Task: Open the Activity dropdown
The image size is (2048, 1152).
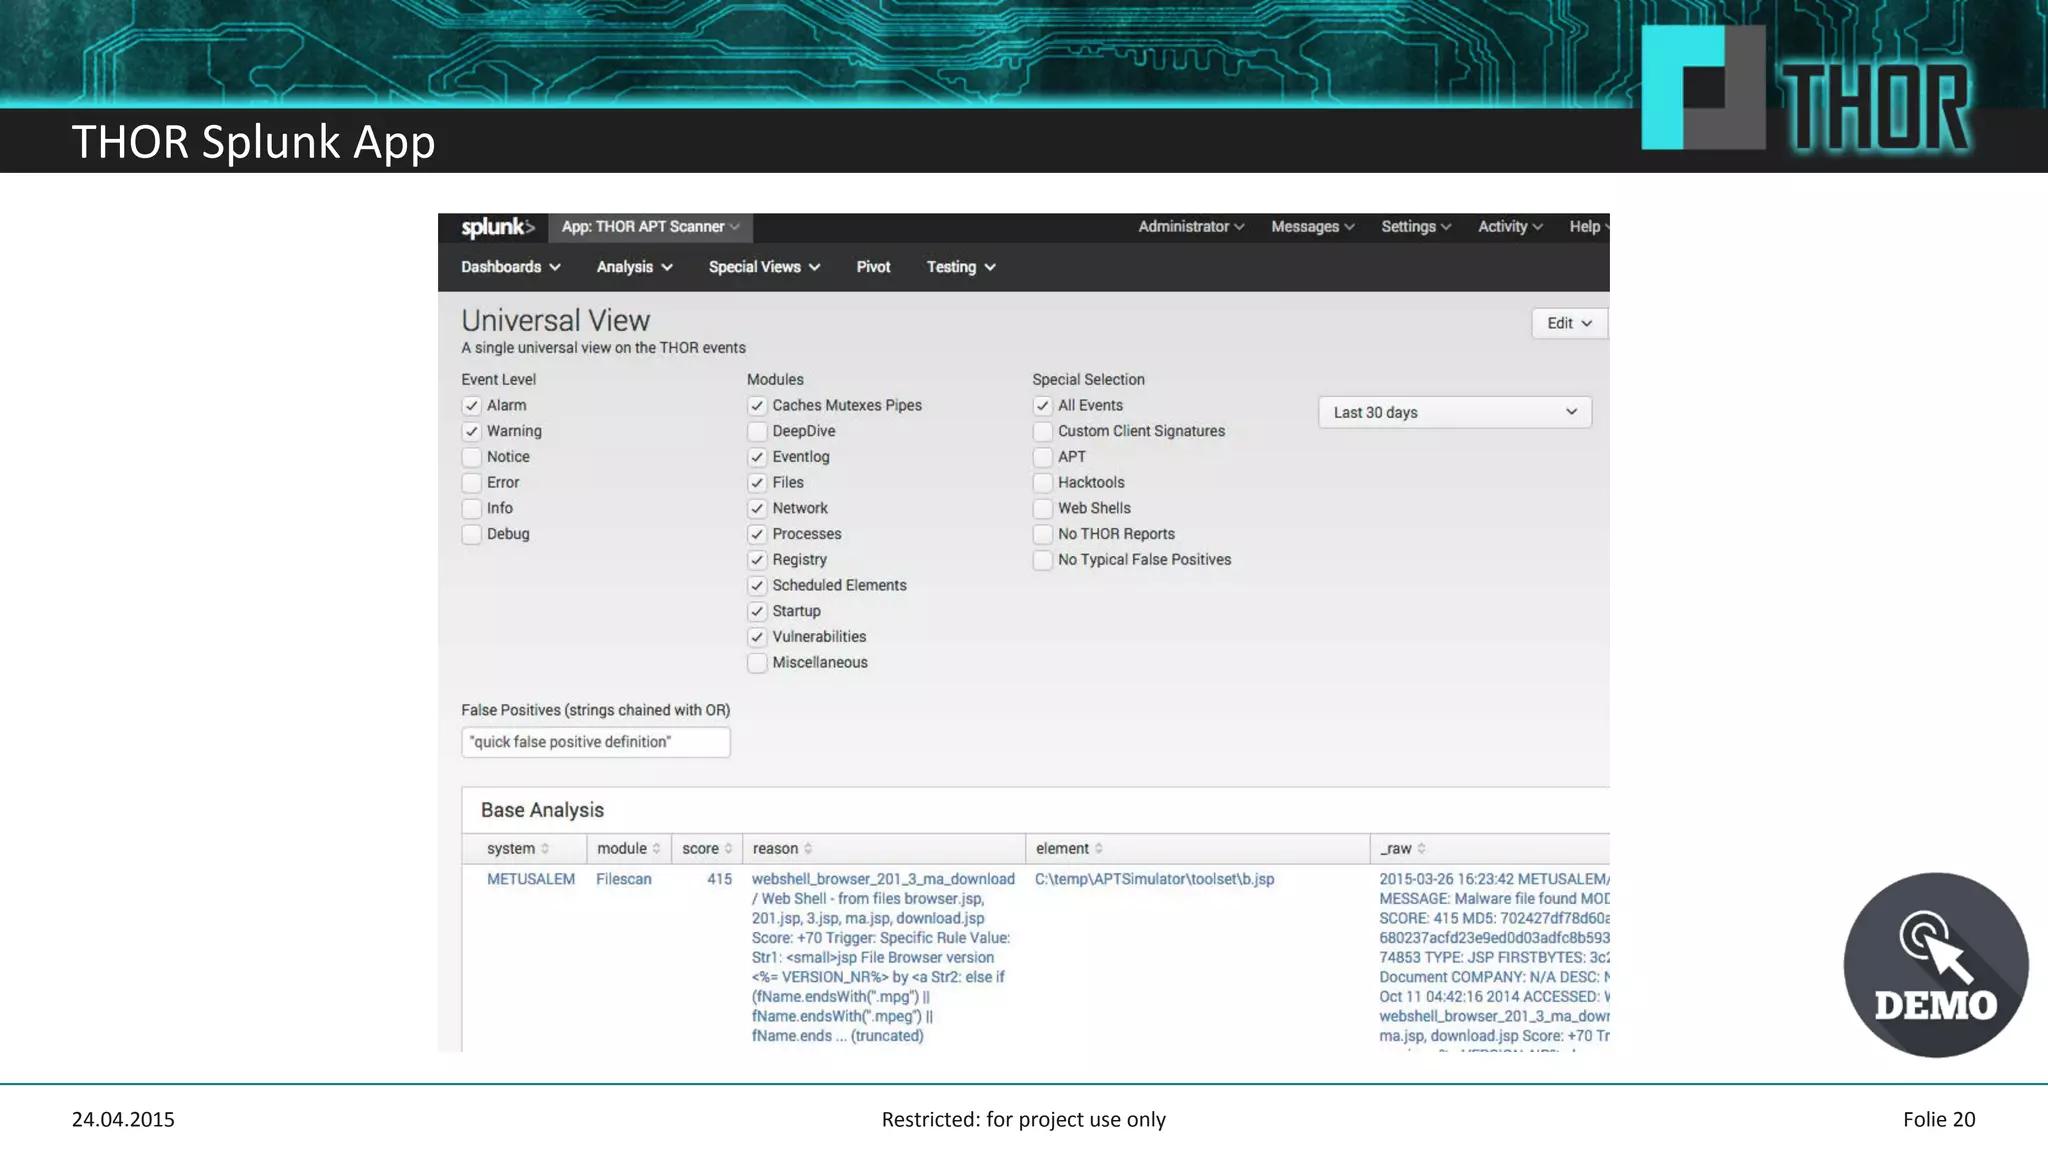Action: pos(1510,227)
